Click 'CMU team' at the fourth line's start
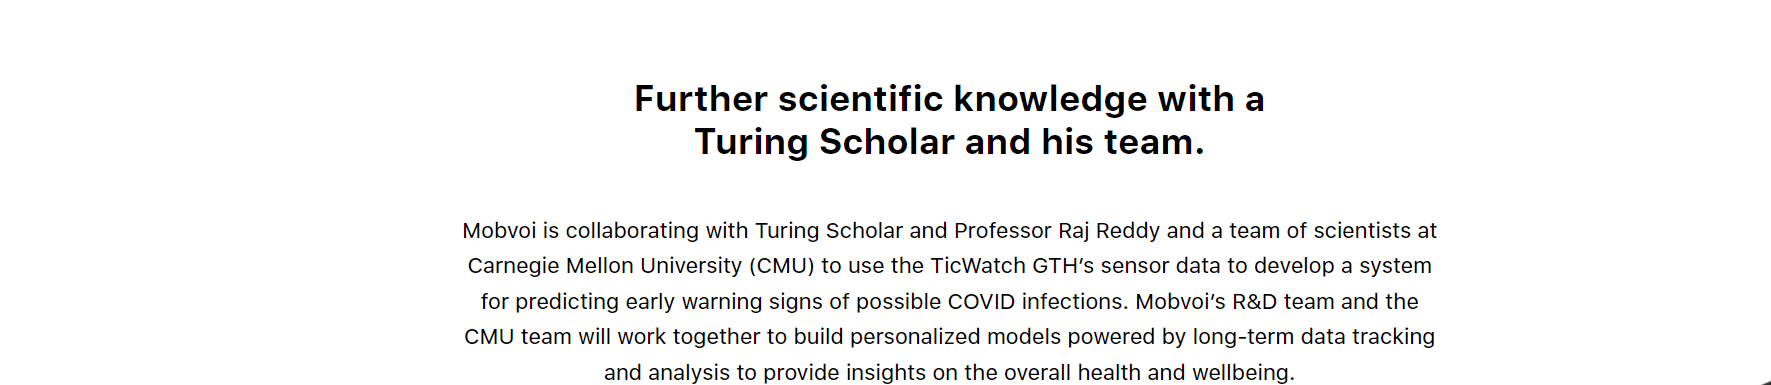This screenshot has height=385, width=1771. pyautogui.click(x=518, y=337)
